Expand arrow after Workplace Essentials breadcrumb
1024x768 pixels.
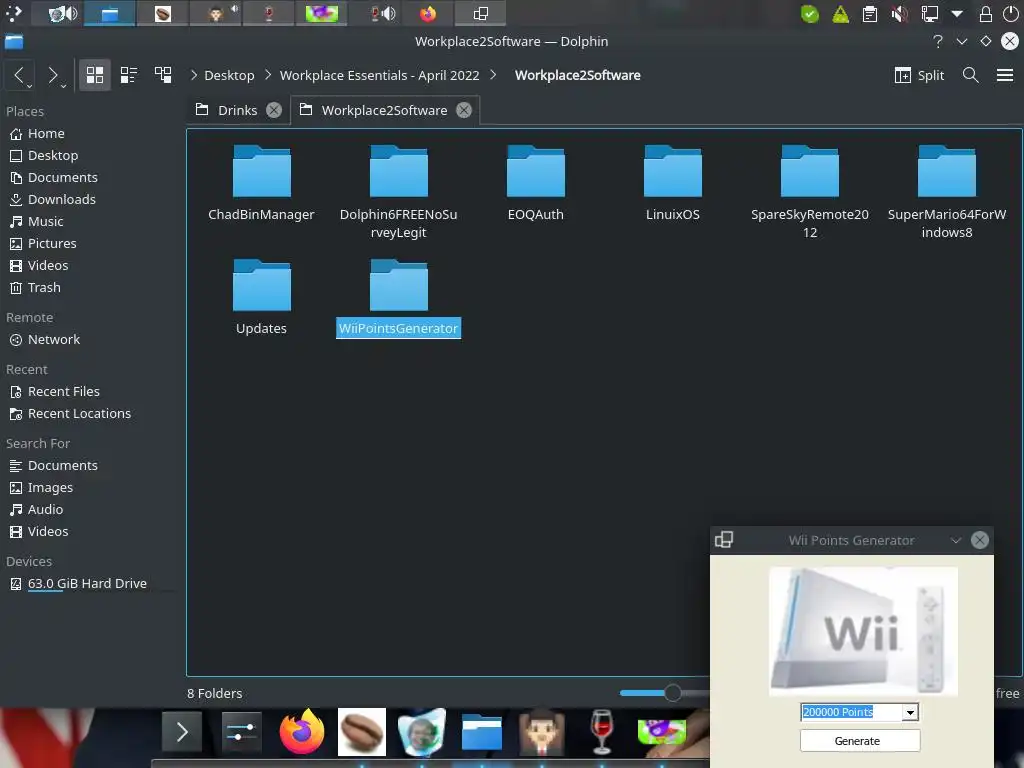493,75
